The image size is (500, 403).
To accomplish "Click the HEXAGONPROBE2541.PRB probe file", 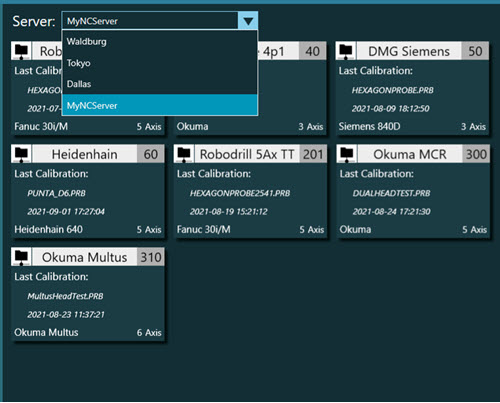I will click(240, 193).
